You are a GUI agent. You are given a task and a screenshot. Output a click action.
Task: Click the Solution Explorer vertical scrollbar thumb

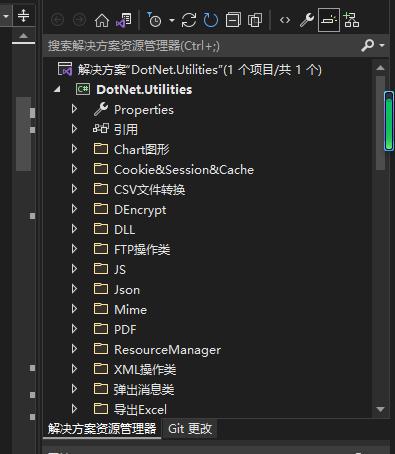pyautogui.click(x=380, y=123)
